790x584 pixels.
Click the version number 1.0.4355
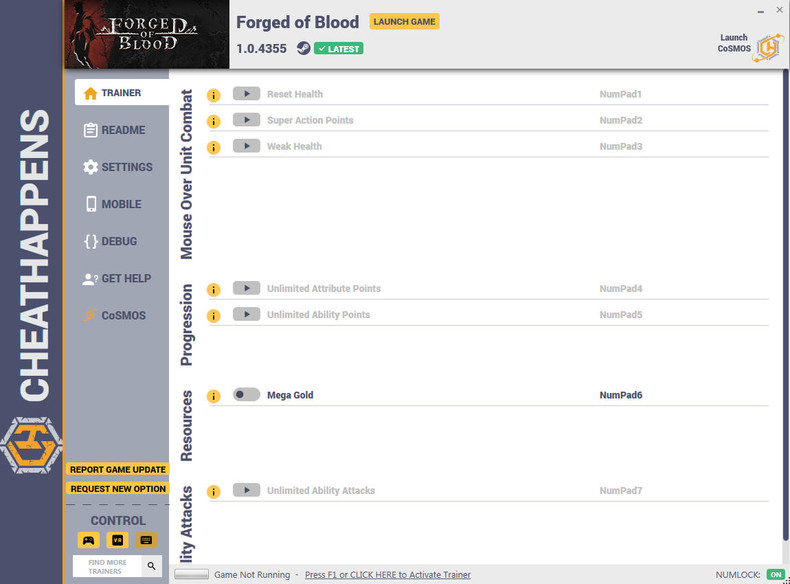point(261,49)
